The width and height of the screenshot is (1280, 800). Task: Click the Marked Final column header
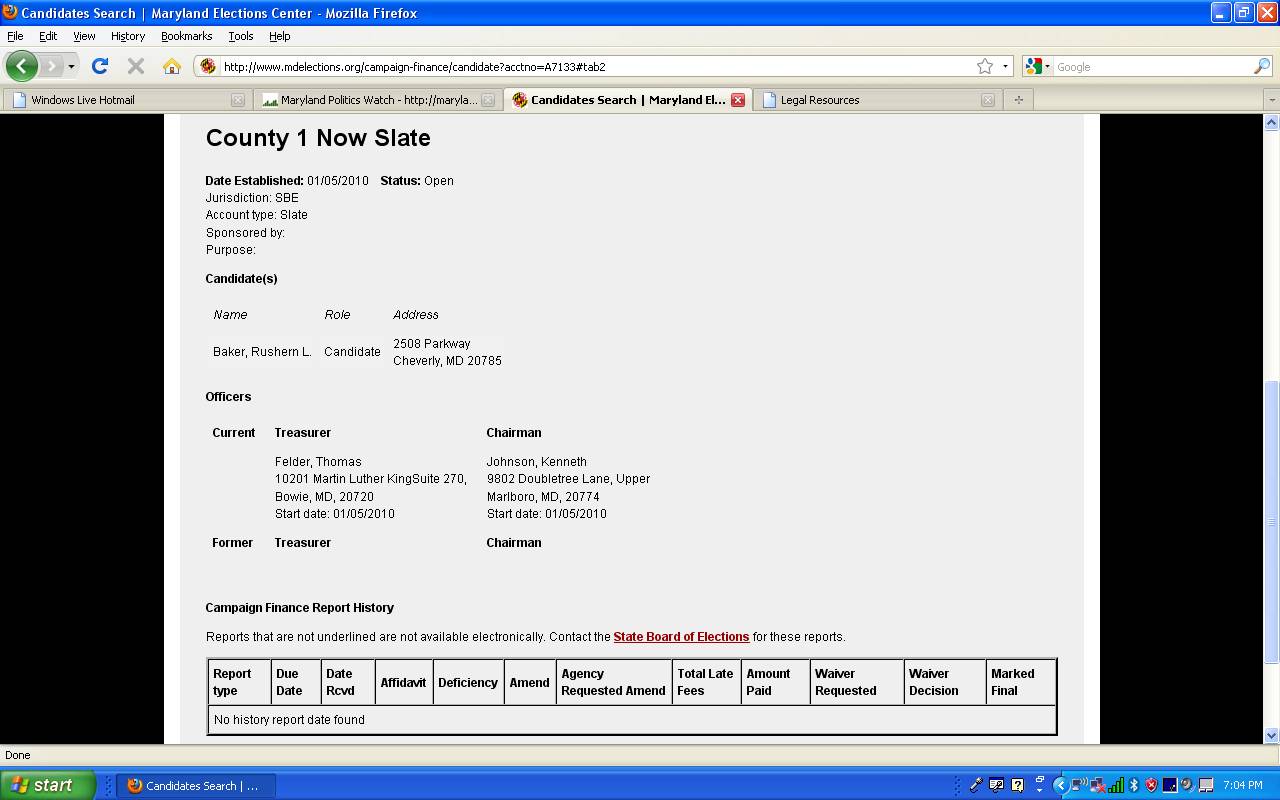click(1021, 682)
